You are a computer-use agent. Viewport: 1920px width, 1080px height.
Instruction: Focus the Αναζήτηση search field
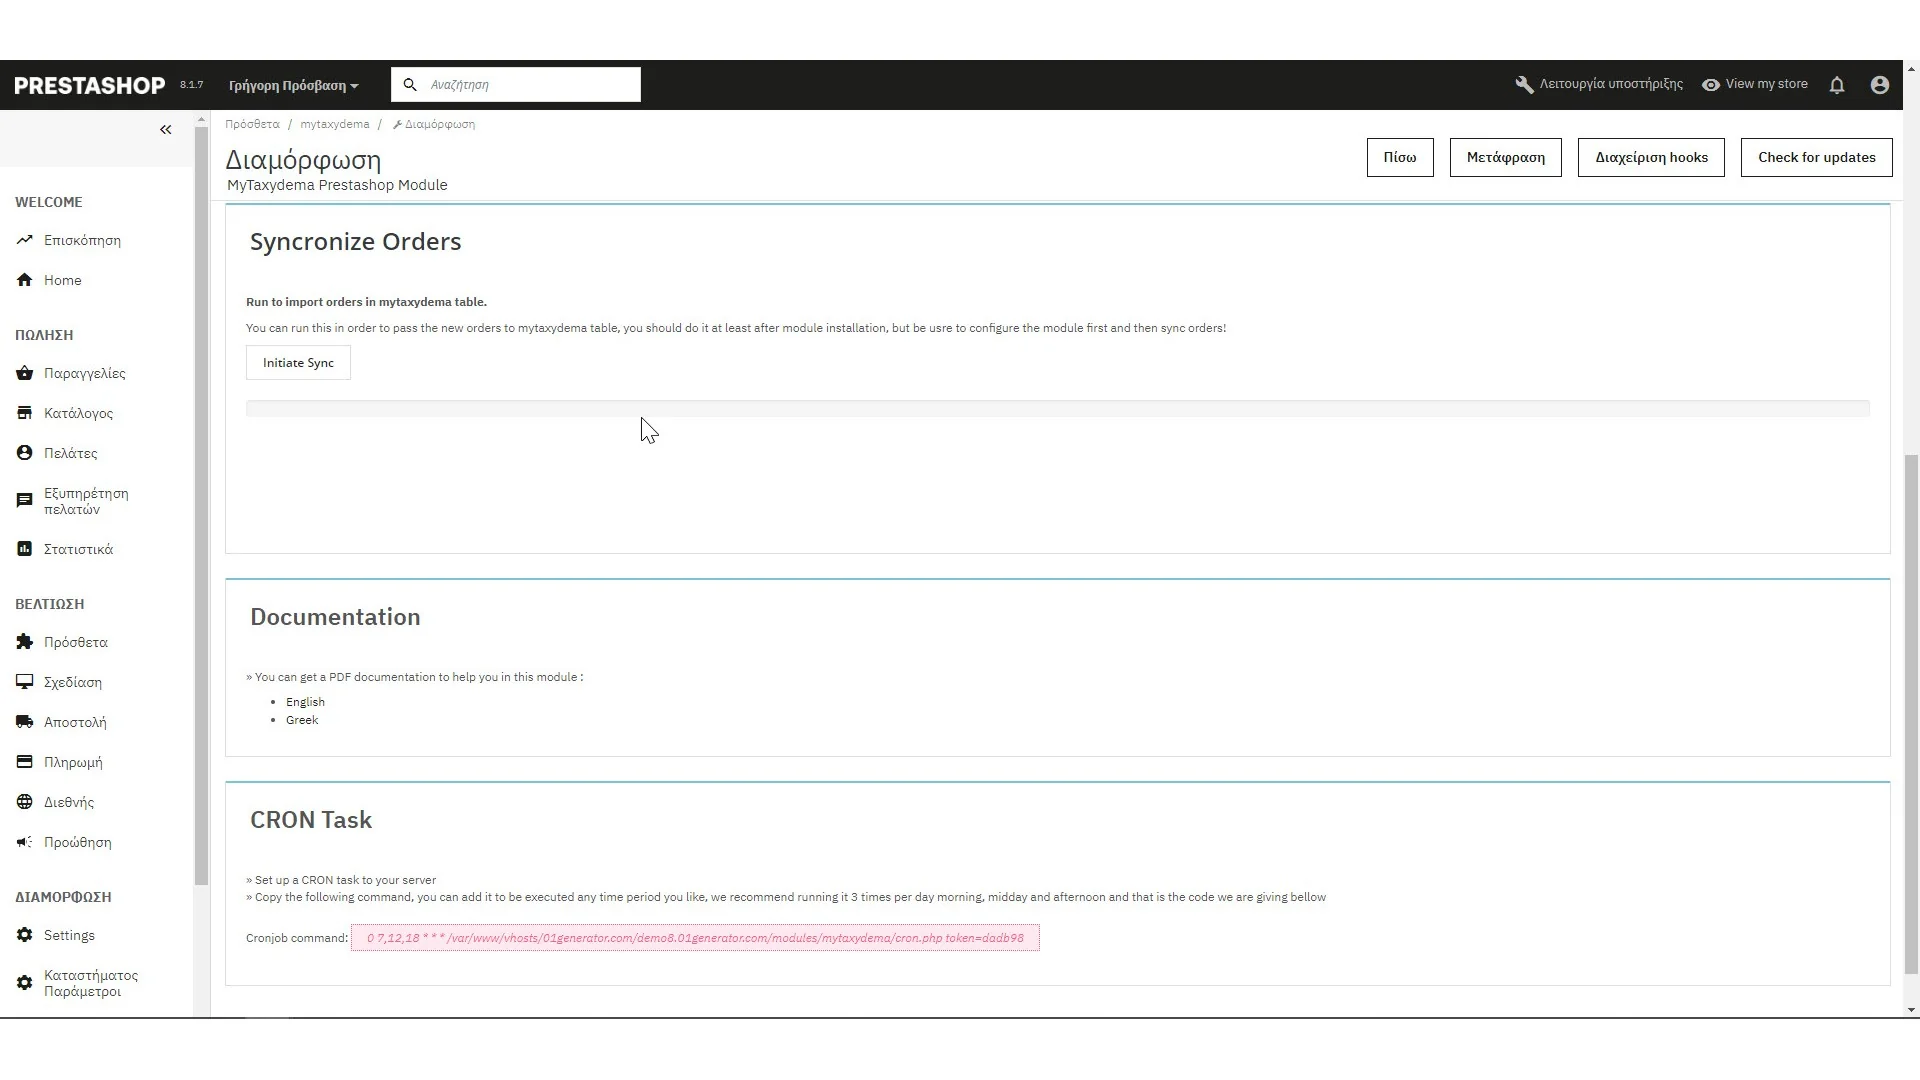point(530,85)
